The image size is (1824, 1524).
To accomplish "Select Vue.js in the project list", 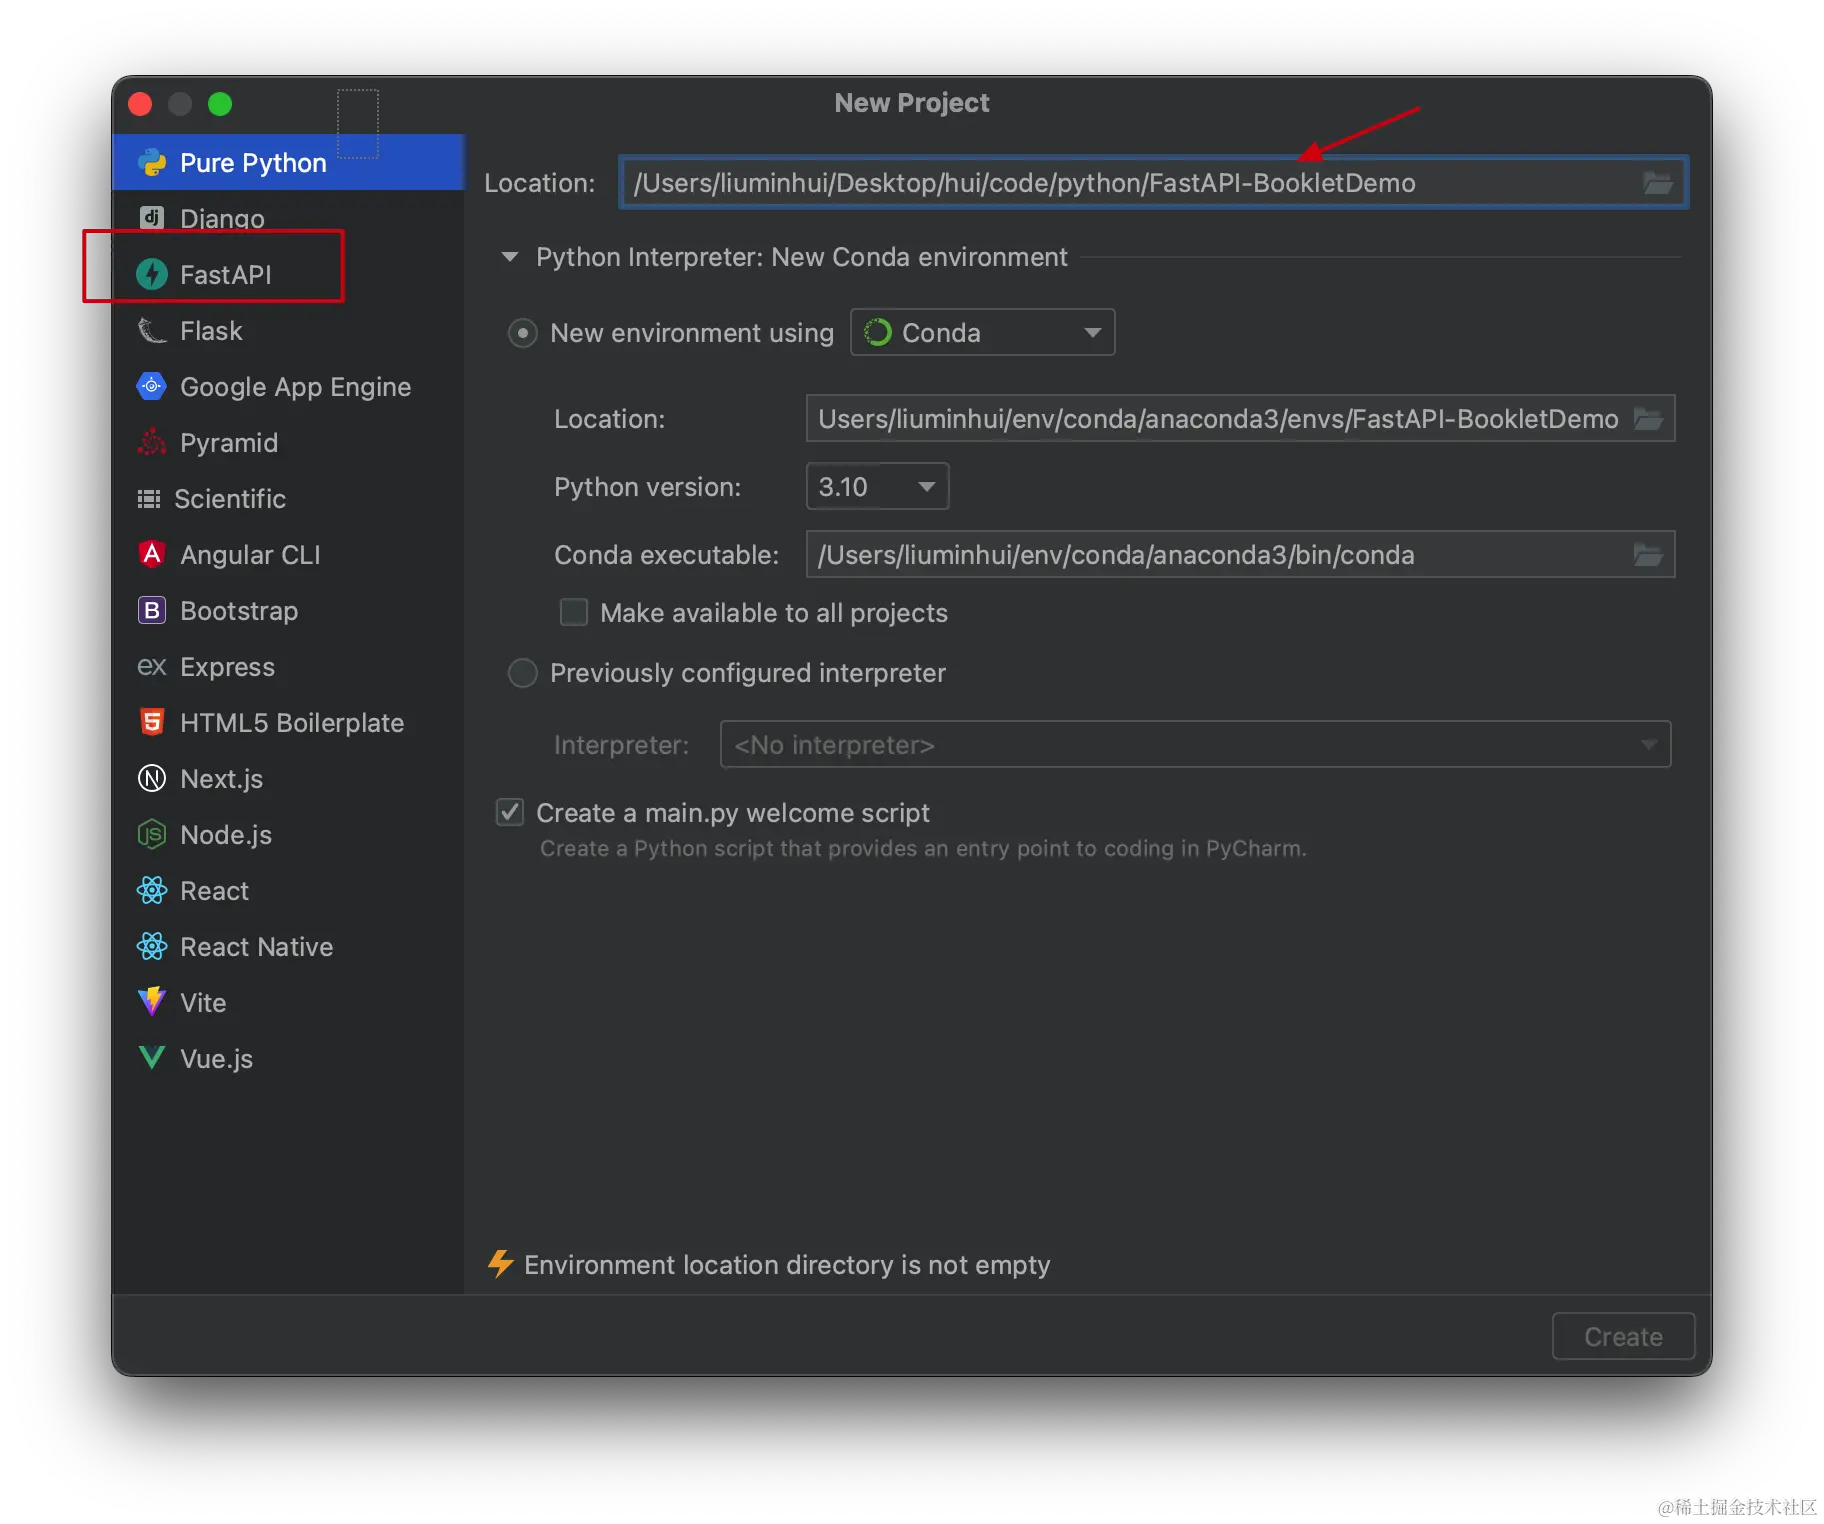I will click(289, 1058).
